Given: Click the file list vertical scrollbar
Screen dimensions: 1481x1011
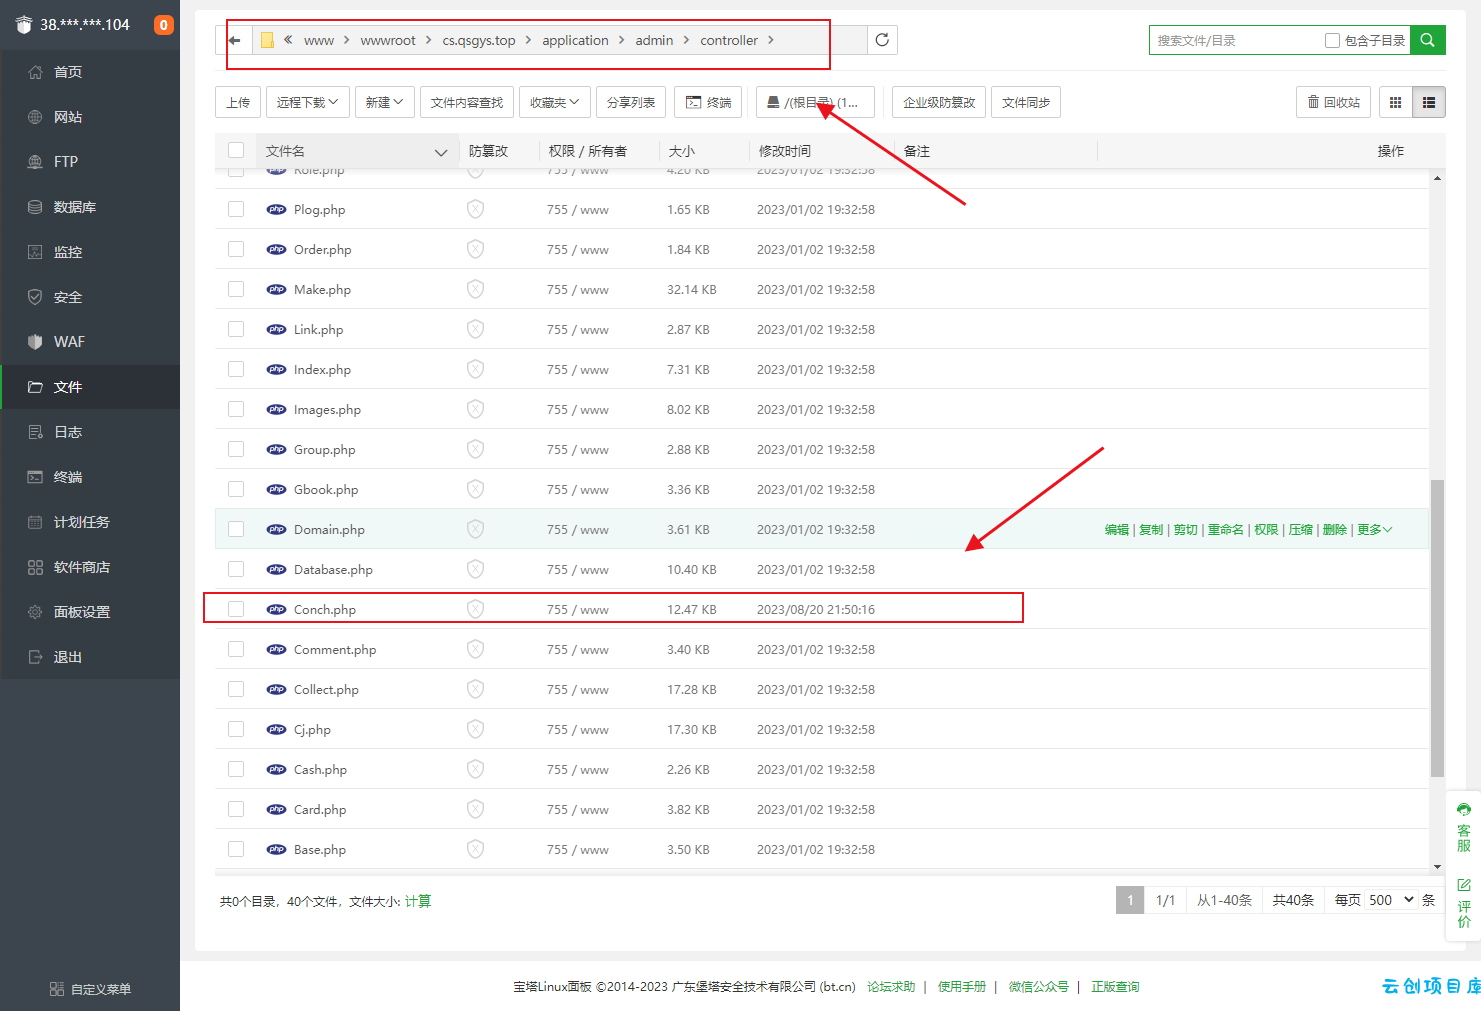Looking at the screenshot, I should [1437, 627].
